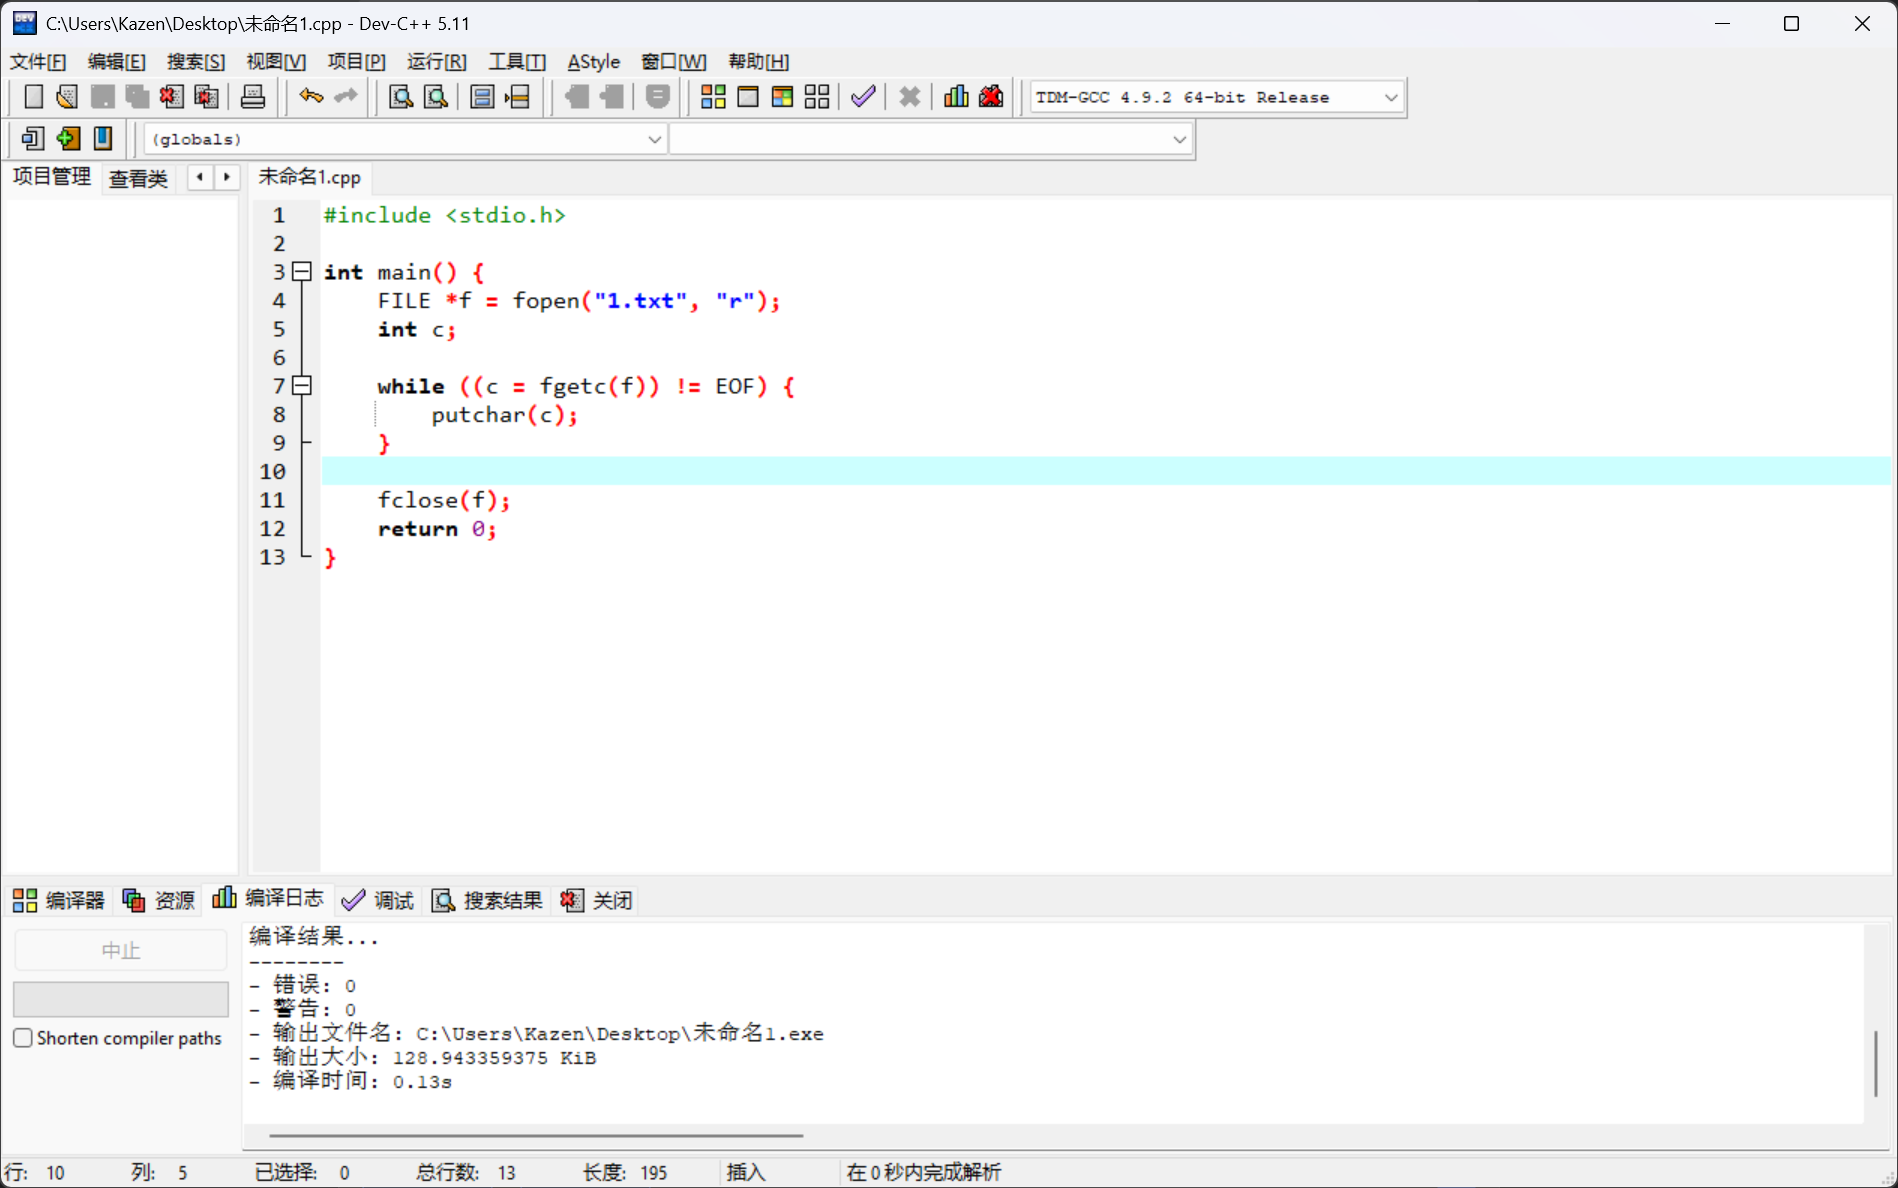The image size is (1898, 1188).
Task: Run the compiled program
Action: (x=748, y=96)
